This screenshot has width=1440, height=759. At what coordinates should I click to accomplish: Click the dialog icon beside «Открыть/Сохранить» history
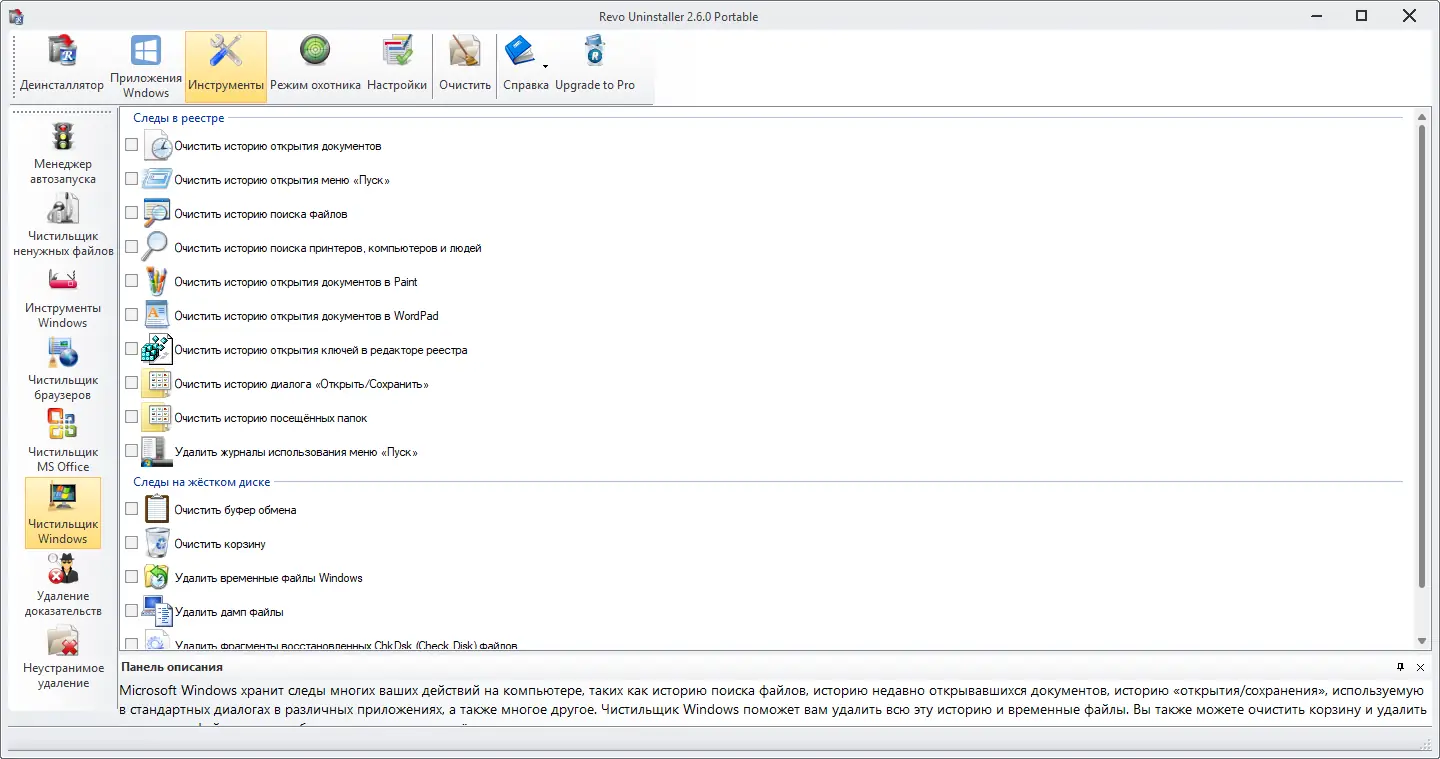[157, 383]
